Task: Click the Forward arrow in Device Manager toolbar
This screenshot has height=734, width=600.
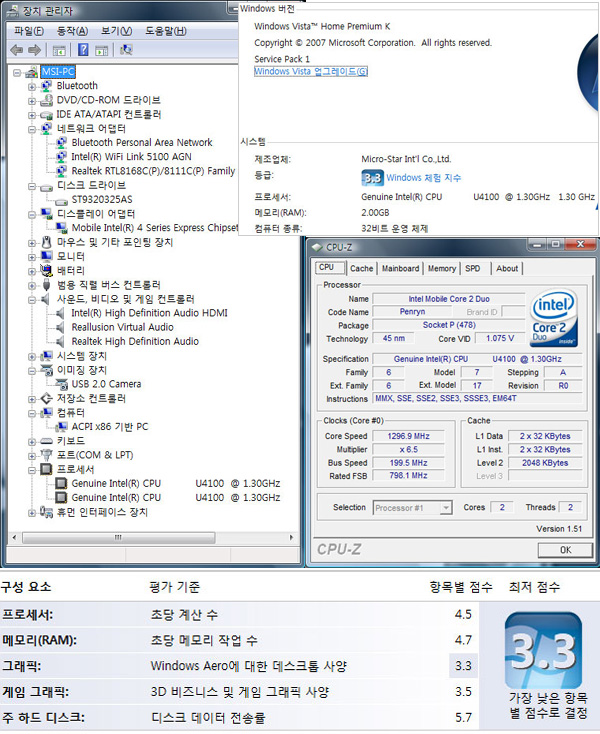Action: pyautogui.click(x=35, y=50)
